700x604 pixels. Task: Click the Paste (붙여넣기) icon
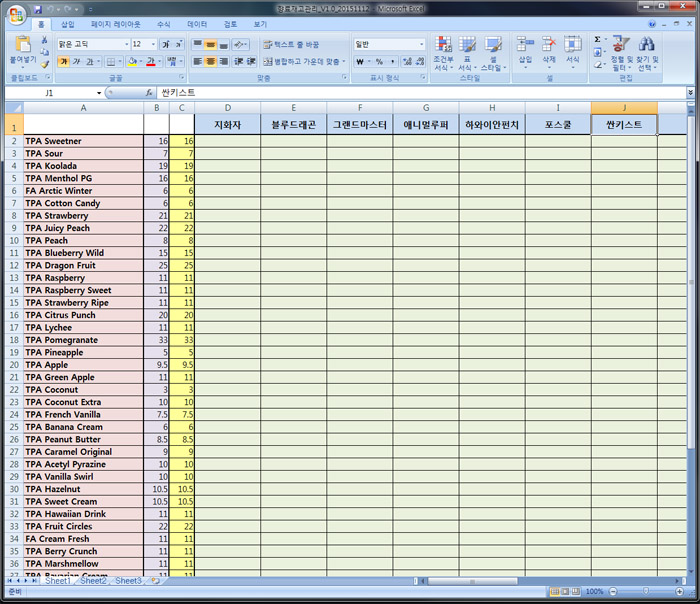21,50
